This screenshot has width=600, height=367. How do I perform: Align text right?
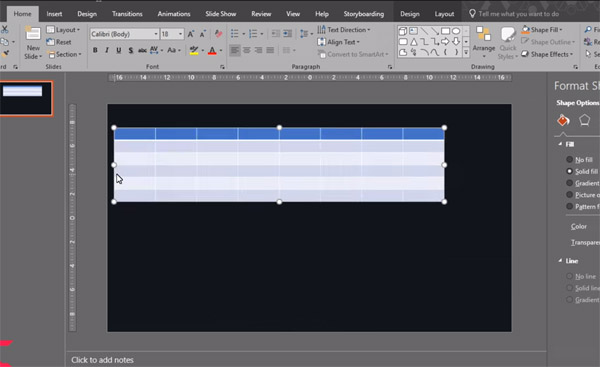click(x=259, y=50)
